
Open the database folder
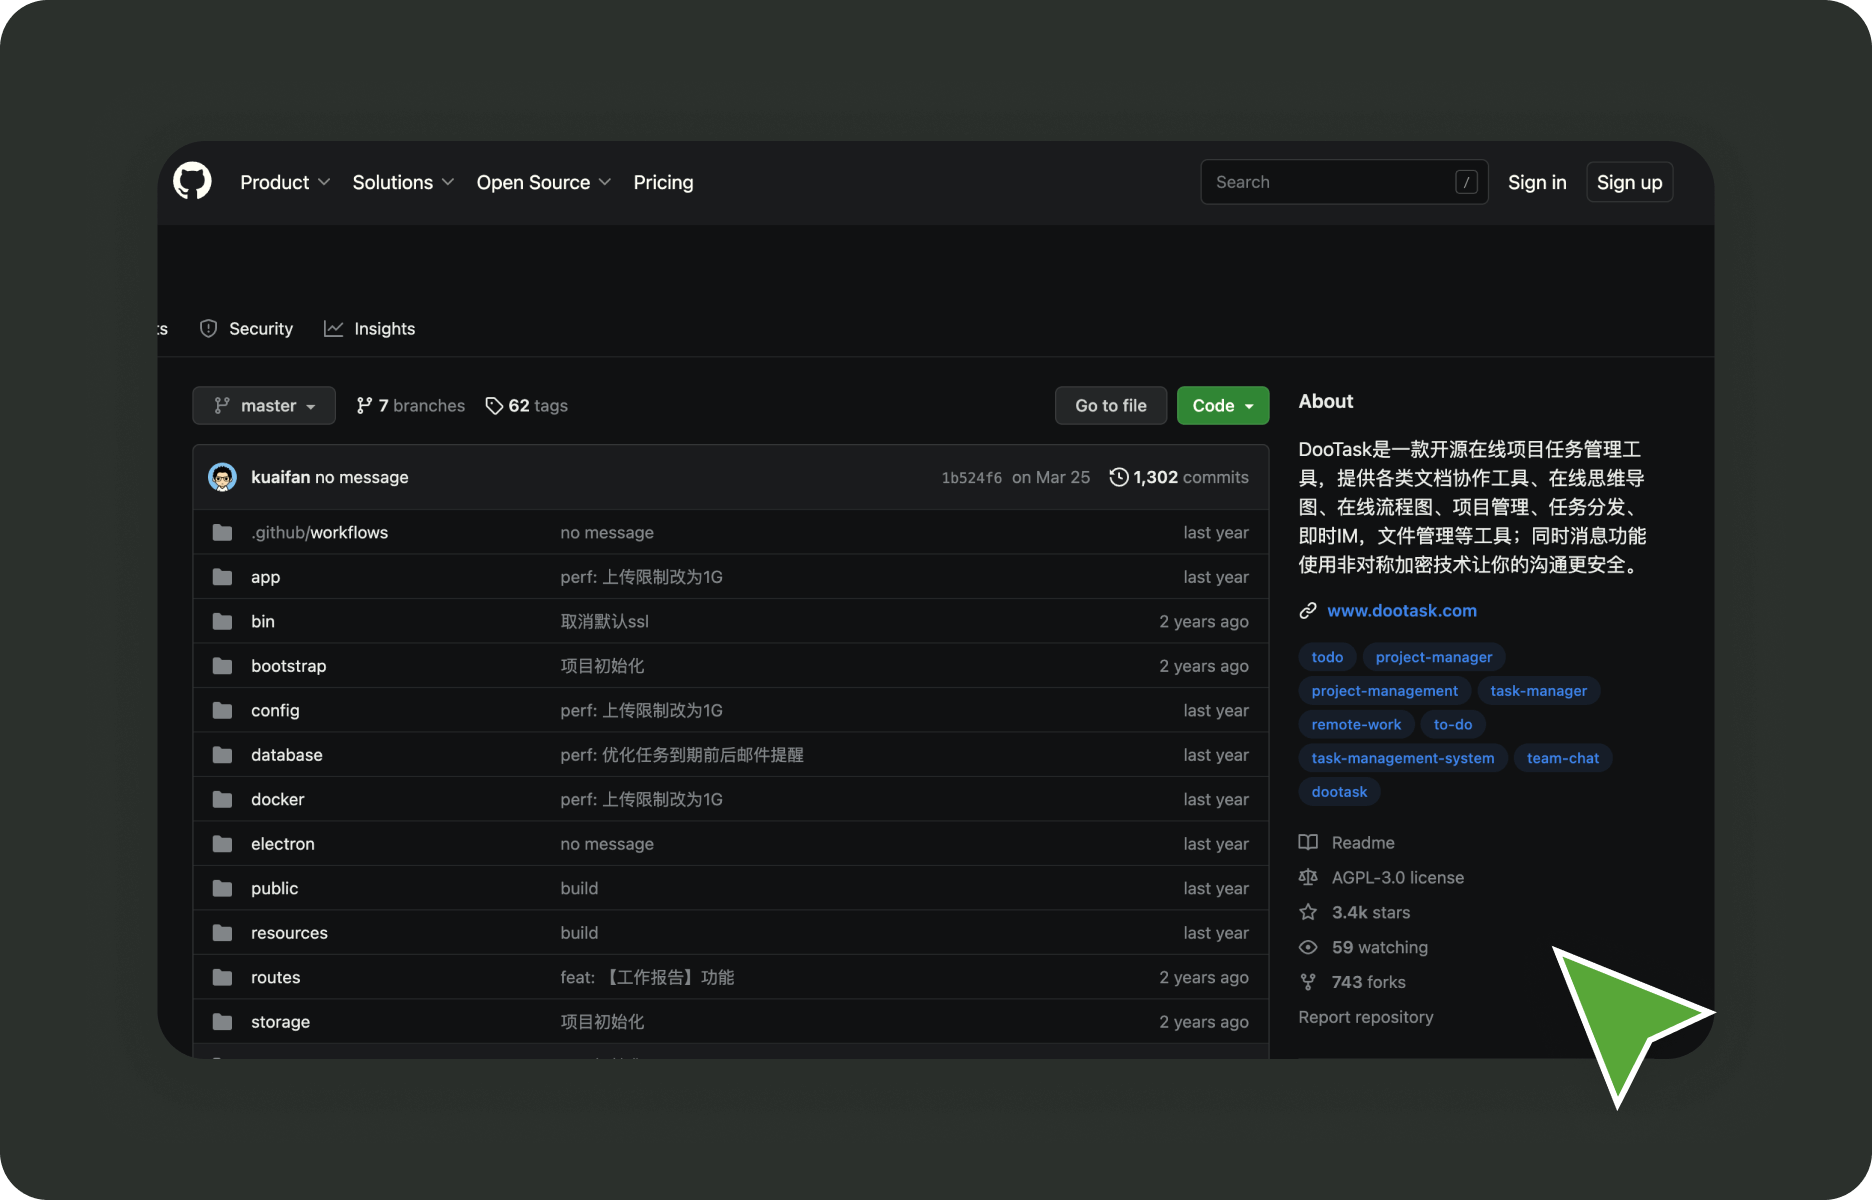[x=286, y=755]
